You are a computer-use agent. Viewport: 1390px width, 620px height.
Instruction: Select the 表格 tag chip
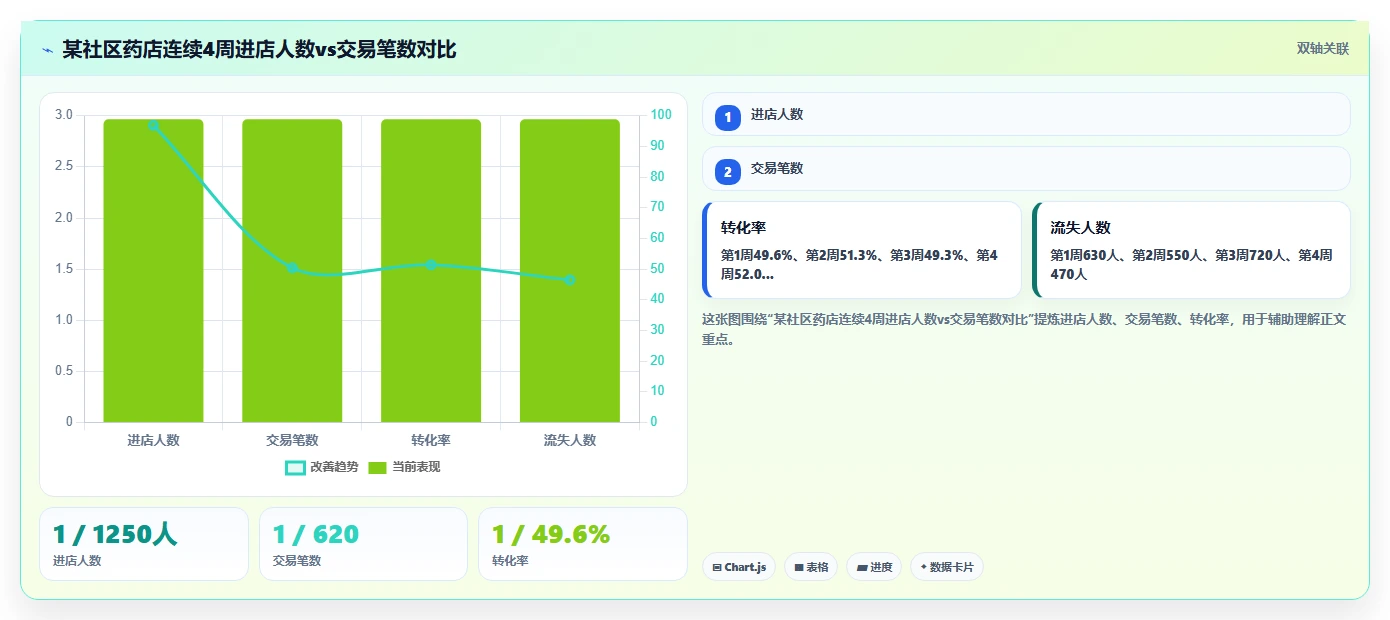pos(811,567)
